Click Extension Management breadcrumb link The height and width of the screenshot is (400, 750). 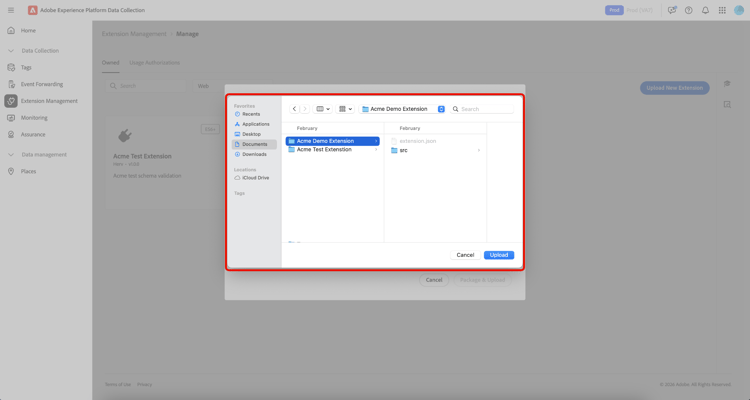coord(134,34)
